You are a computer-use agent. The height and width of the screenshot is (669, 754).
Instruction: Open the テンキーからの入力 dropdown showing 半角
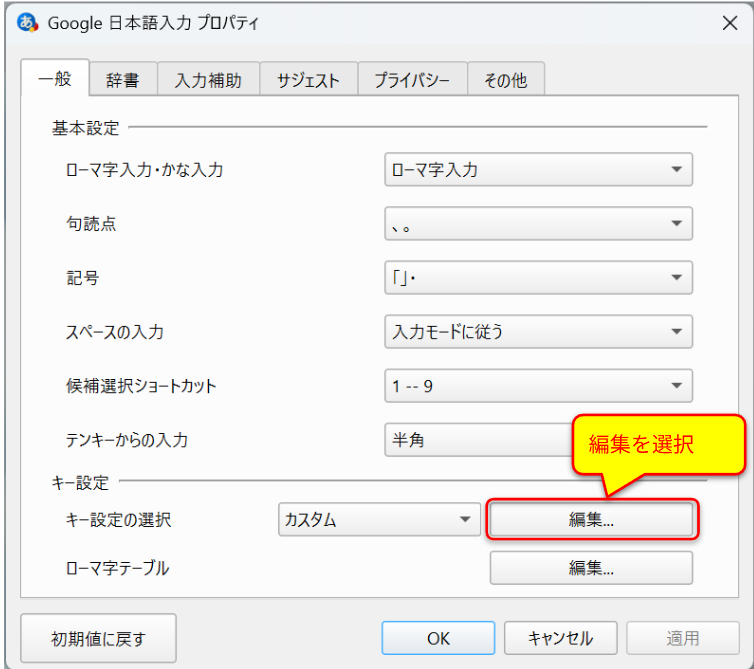478,440
